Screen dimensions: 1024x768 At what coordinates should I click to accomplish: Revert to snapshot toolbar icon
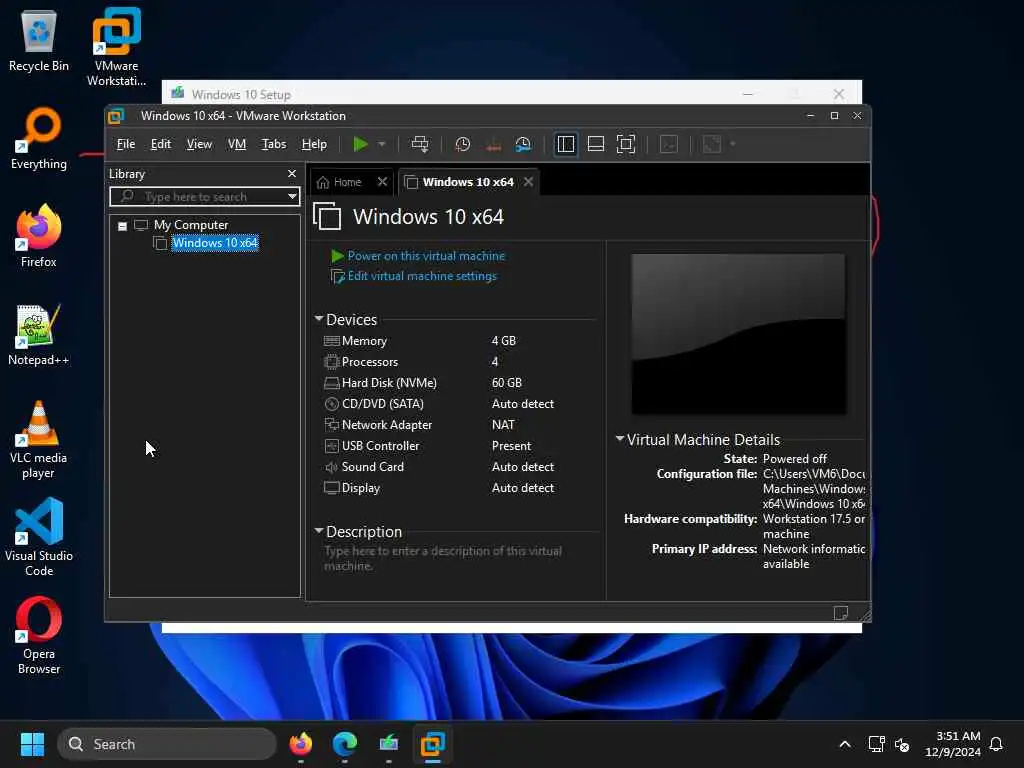[493, 144]
